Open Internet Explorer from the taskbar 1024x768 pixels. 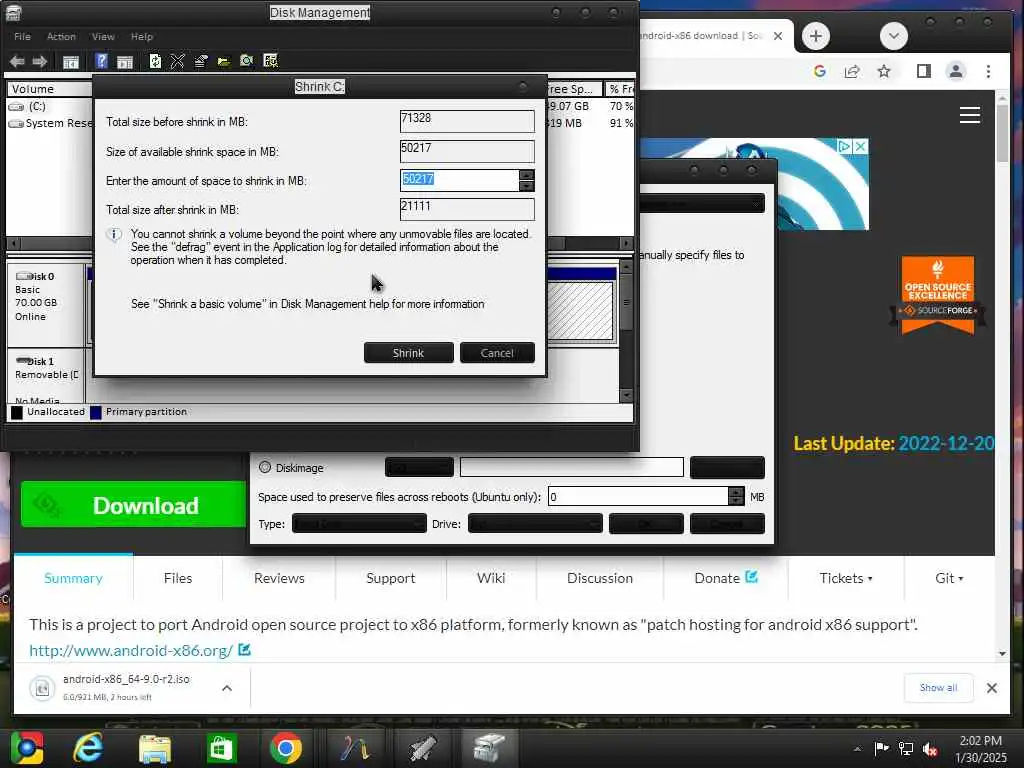[88, 748]
